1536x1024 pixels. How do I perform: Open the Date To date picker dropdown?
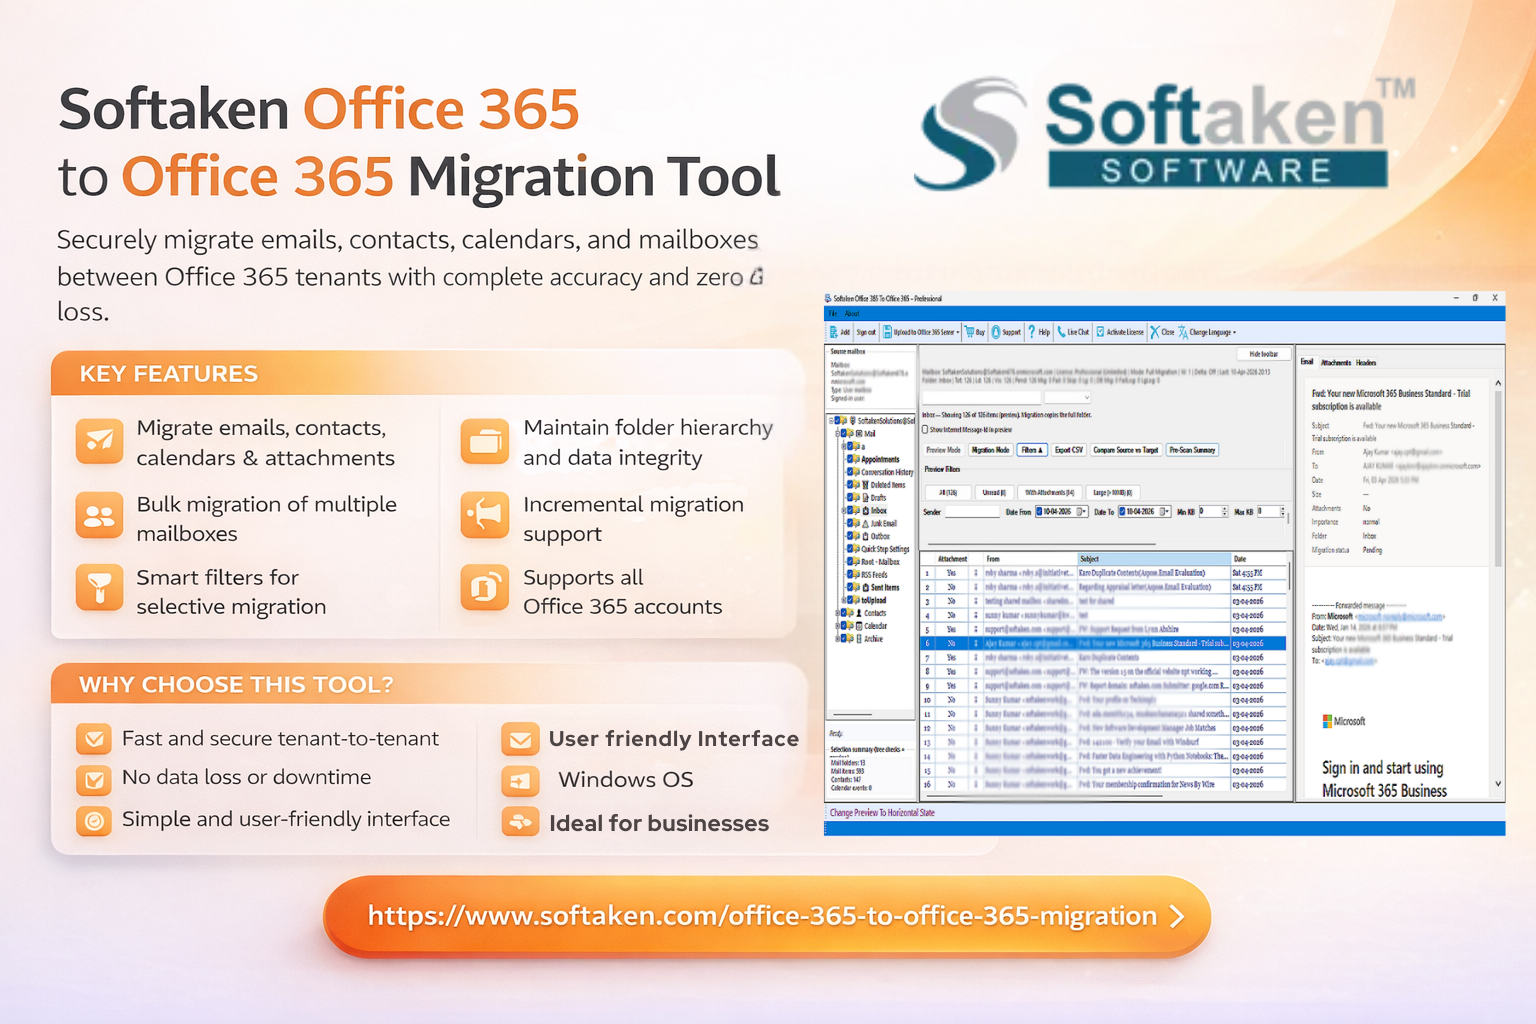point(1164,512)
